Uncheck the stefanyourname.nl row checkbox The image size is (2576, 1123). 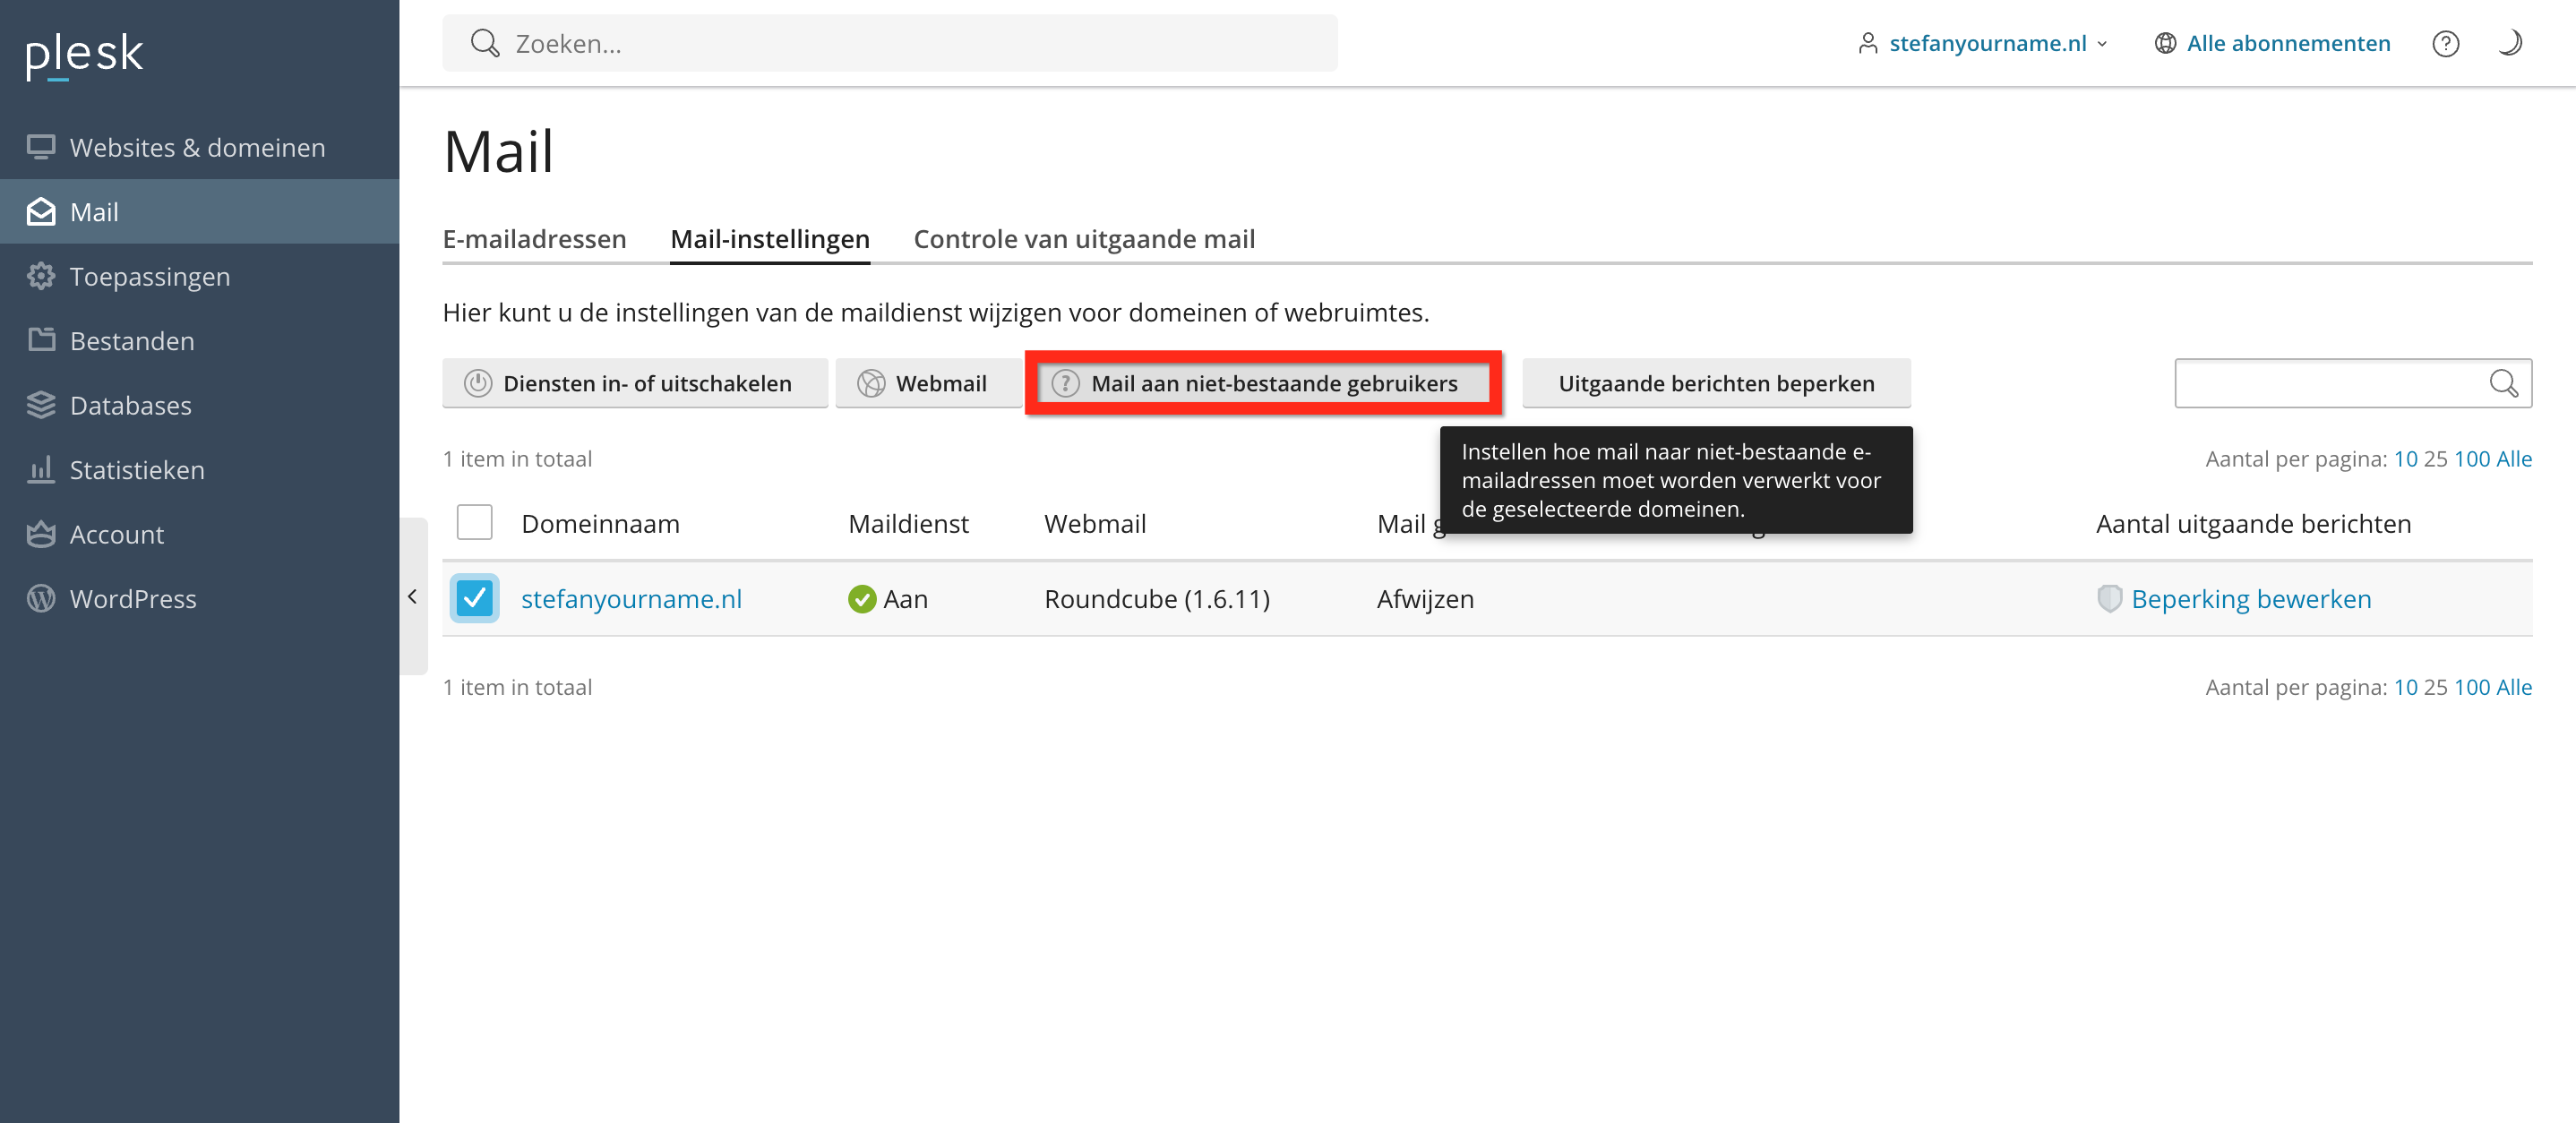474,599
